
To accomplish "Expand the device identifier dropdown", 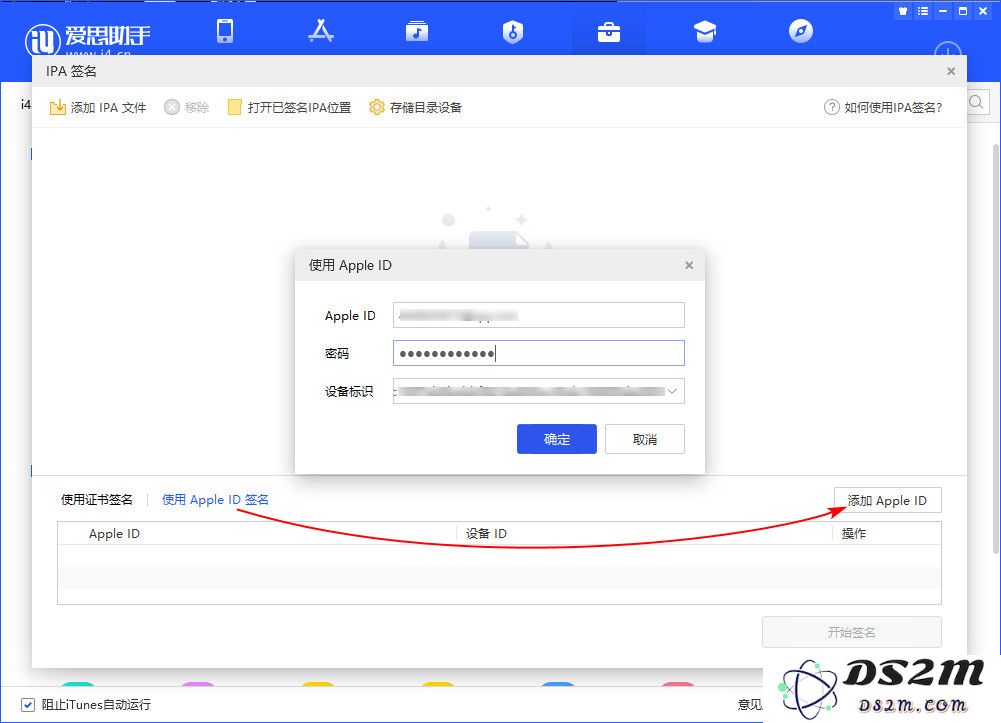I will 672,391.
